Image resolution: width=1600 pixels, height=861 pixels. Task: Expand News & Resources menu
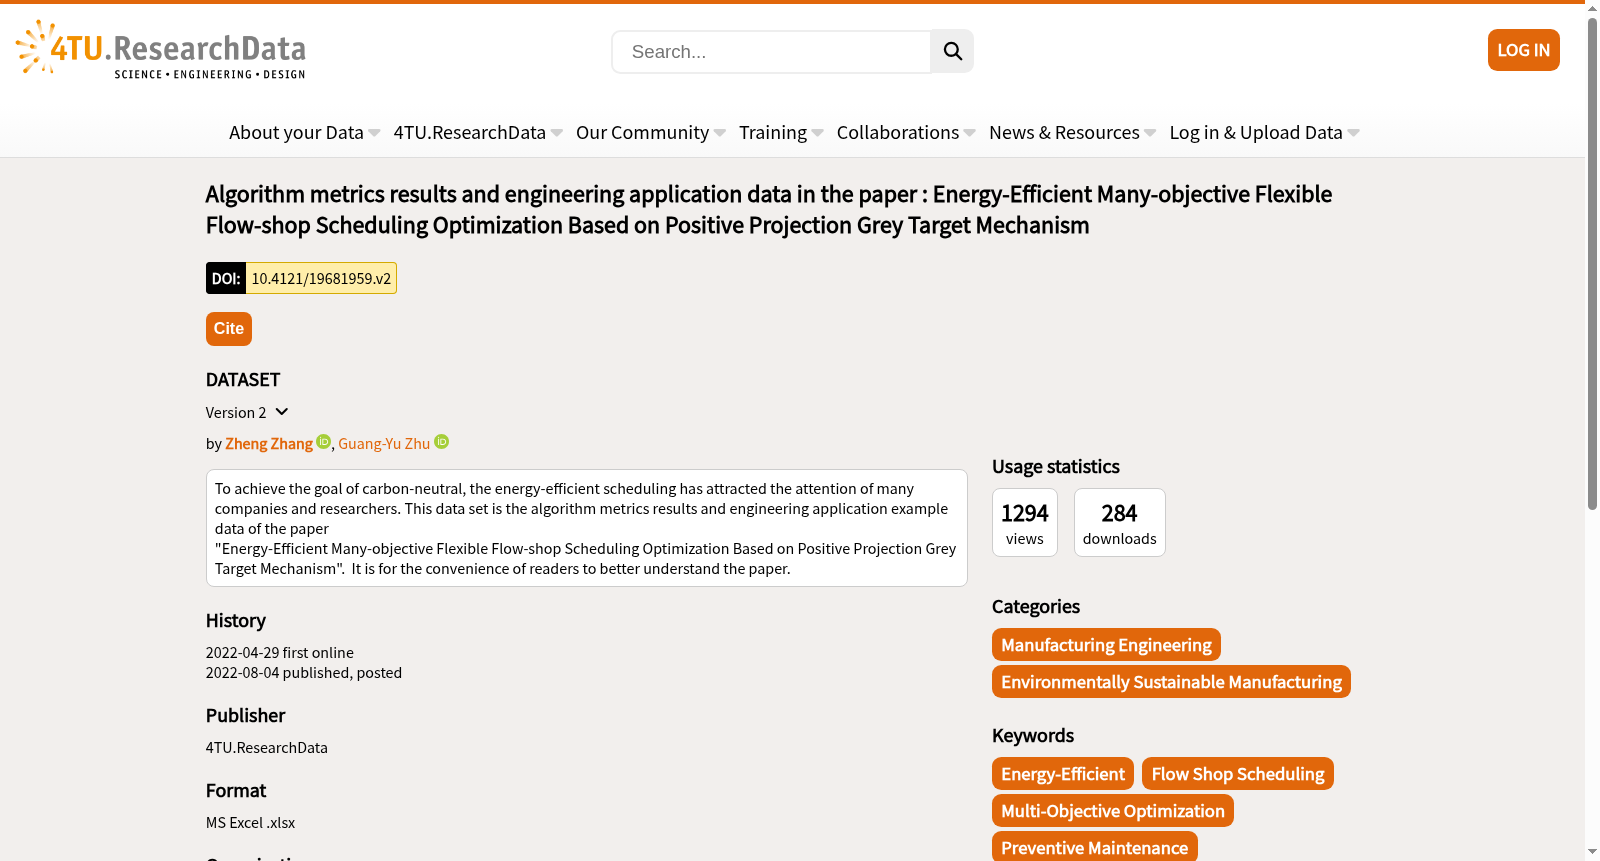pos(1072,132)
